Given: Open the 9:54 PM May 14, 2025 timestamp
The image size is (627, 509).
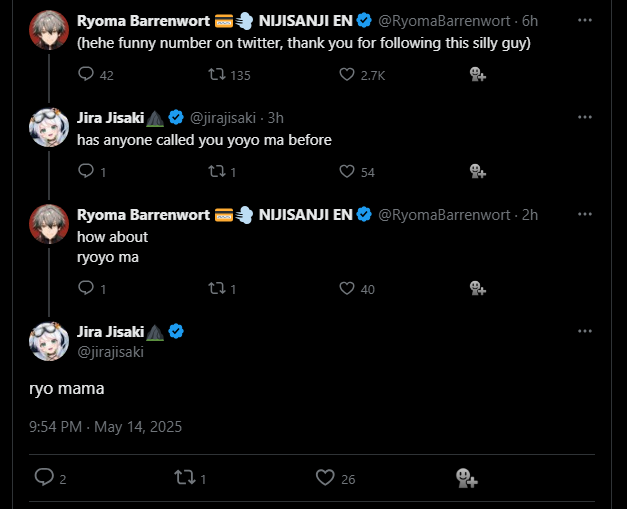Looking at the screenshot, I should click(105, 427).
